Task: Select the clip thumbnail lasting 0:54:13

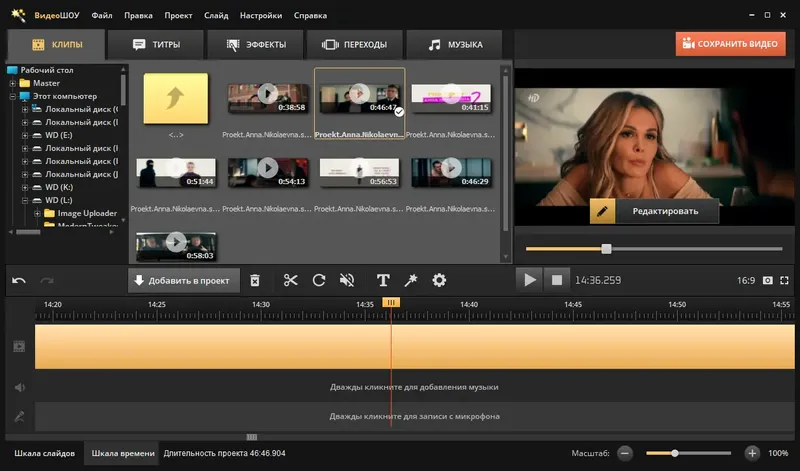Action: [x=267, y=172]
